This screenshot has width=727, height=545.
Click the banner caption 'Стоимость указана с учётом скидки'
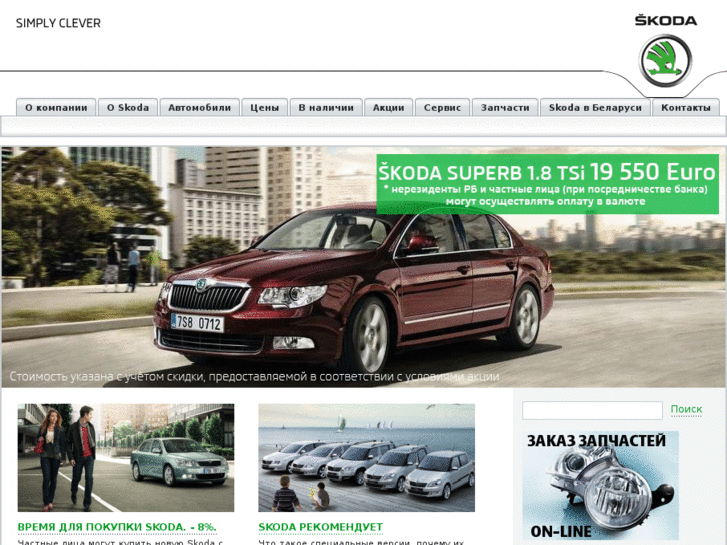pos(254,377)
